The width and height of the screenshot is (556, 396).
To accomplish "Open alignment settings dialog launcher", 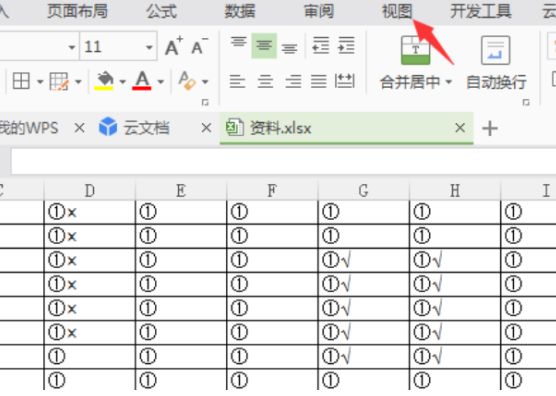I will pyautogui.click(x=526, y=102).
